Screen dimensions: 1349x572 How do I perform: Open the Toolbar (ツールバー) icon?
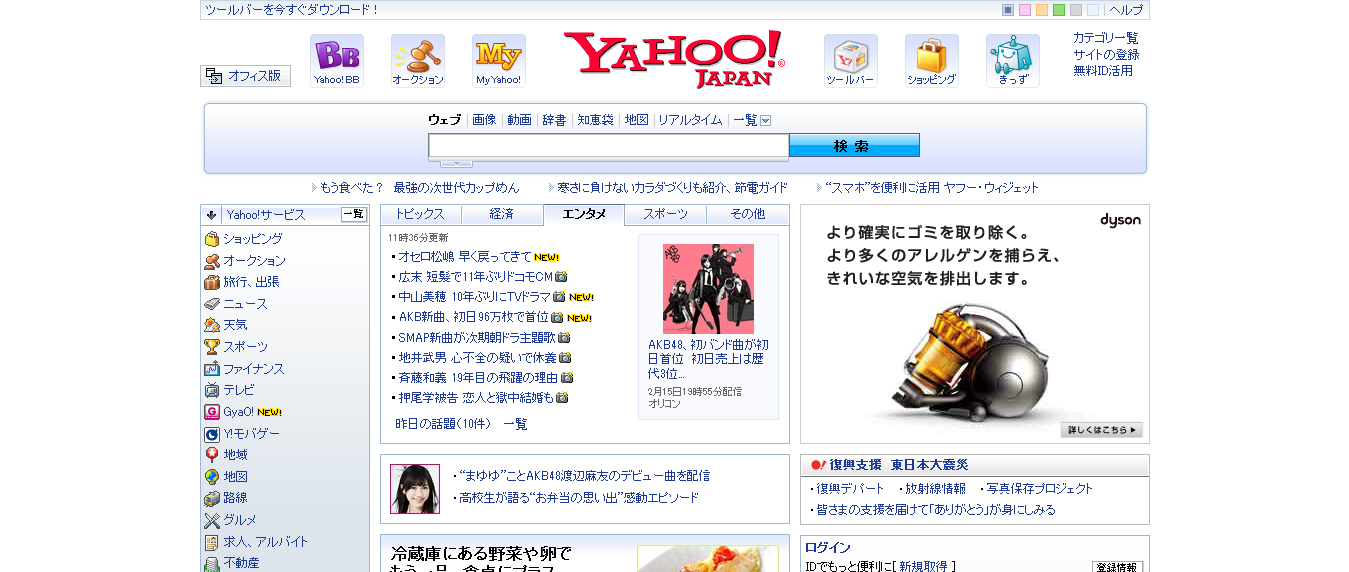(851, 60)
